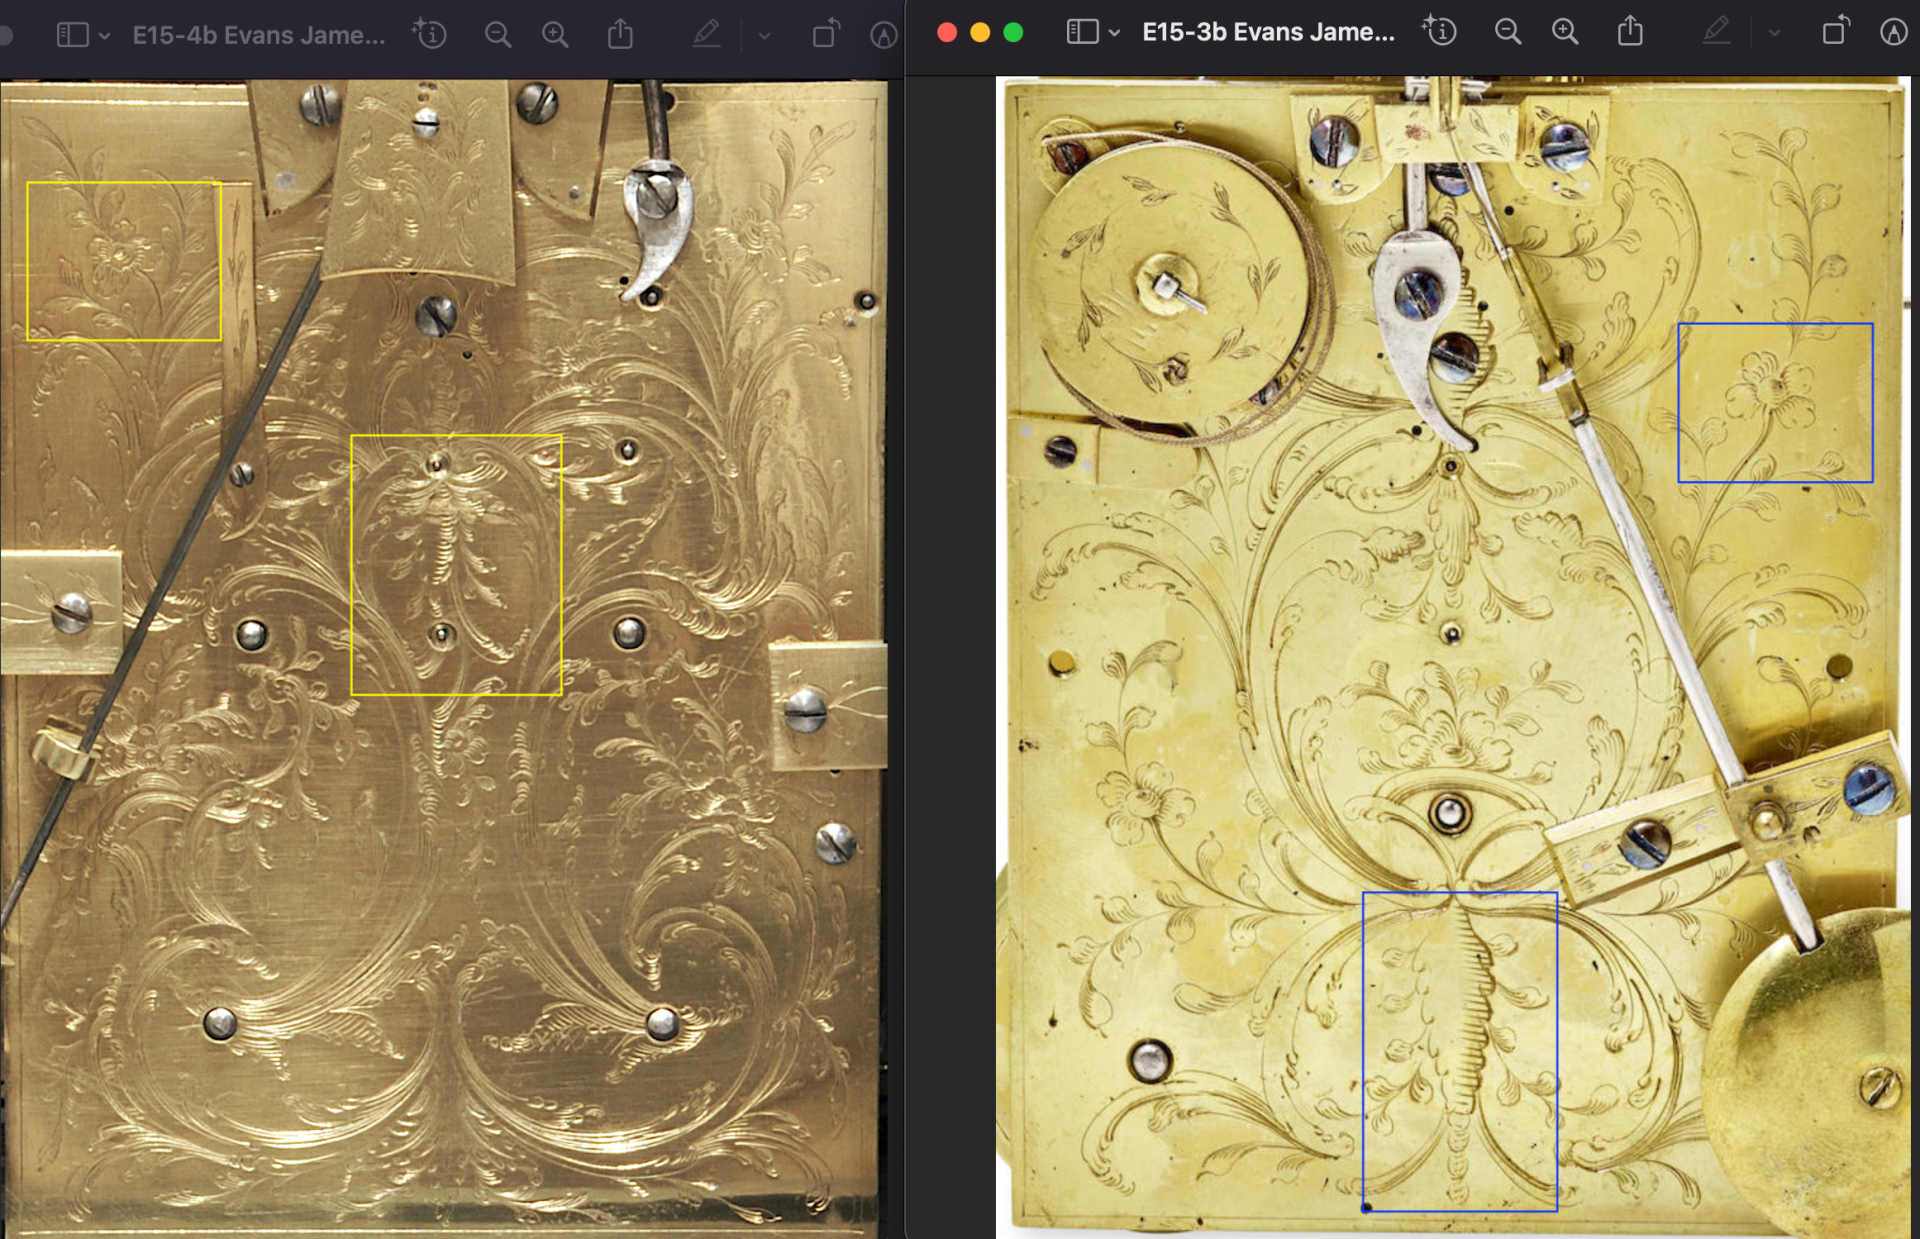Viewport: 1920px width, 1239px height.
Task: Rotate the E15-3b image
Action: [1836, 31]
